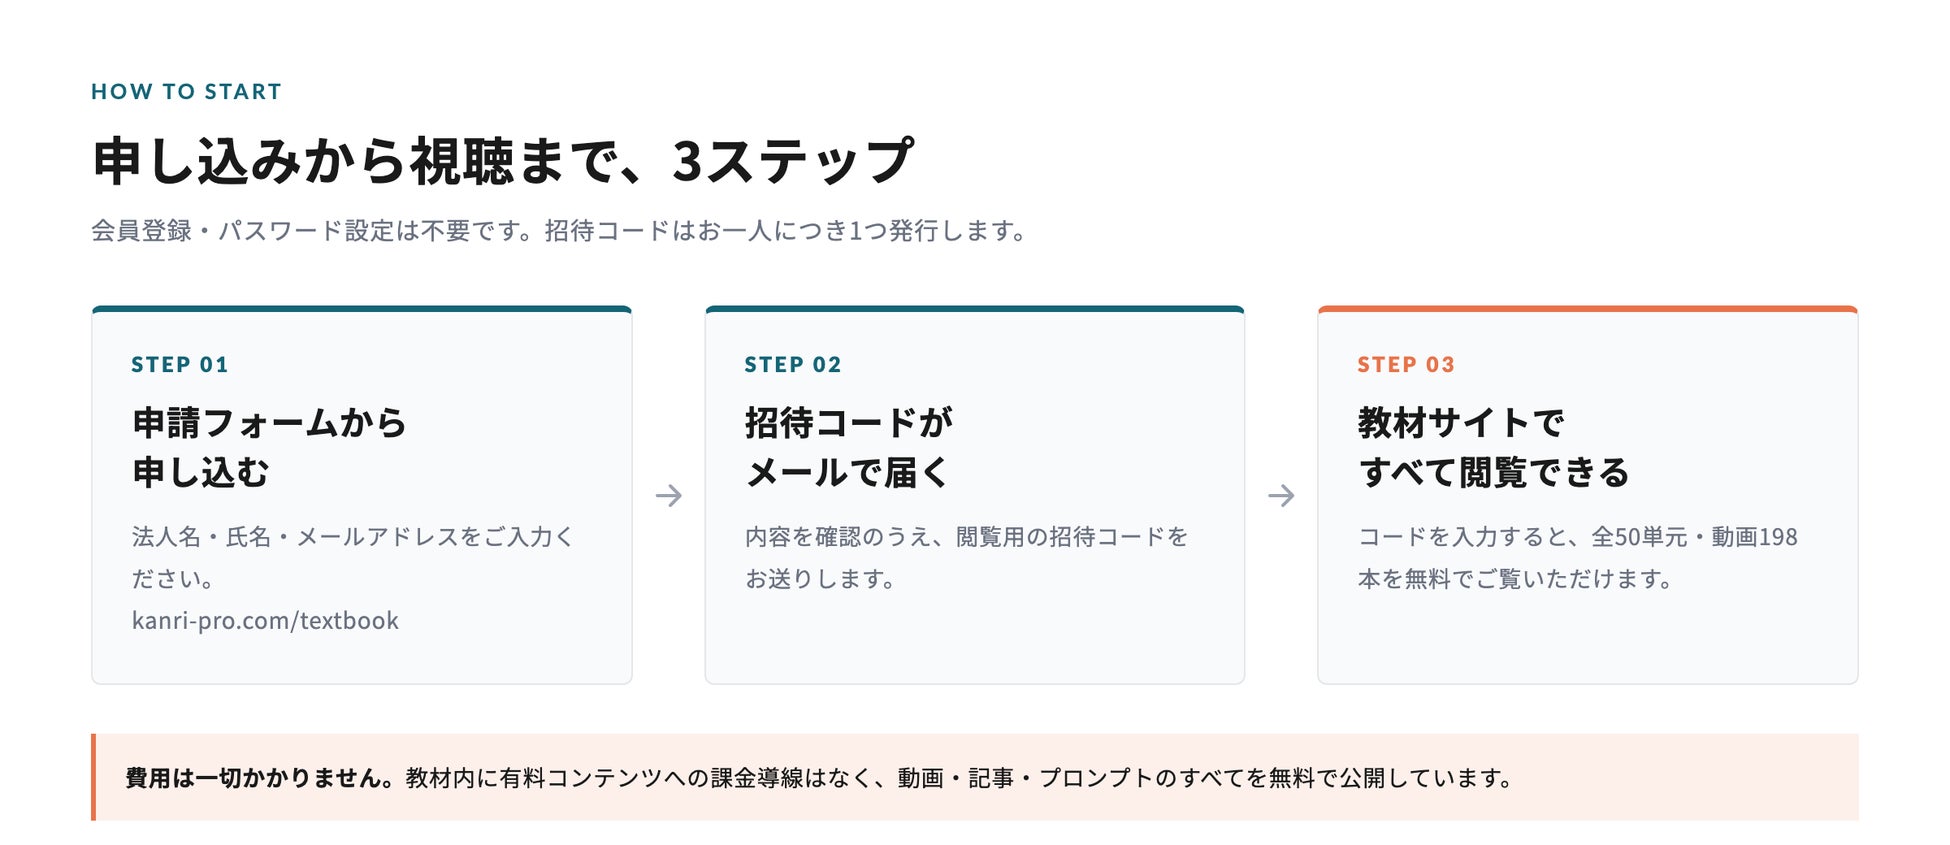Click the orange STEP 03 label

(1406, 365)
